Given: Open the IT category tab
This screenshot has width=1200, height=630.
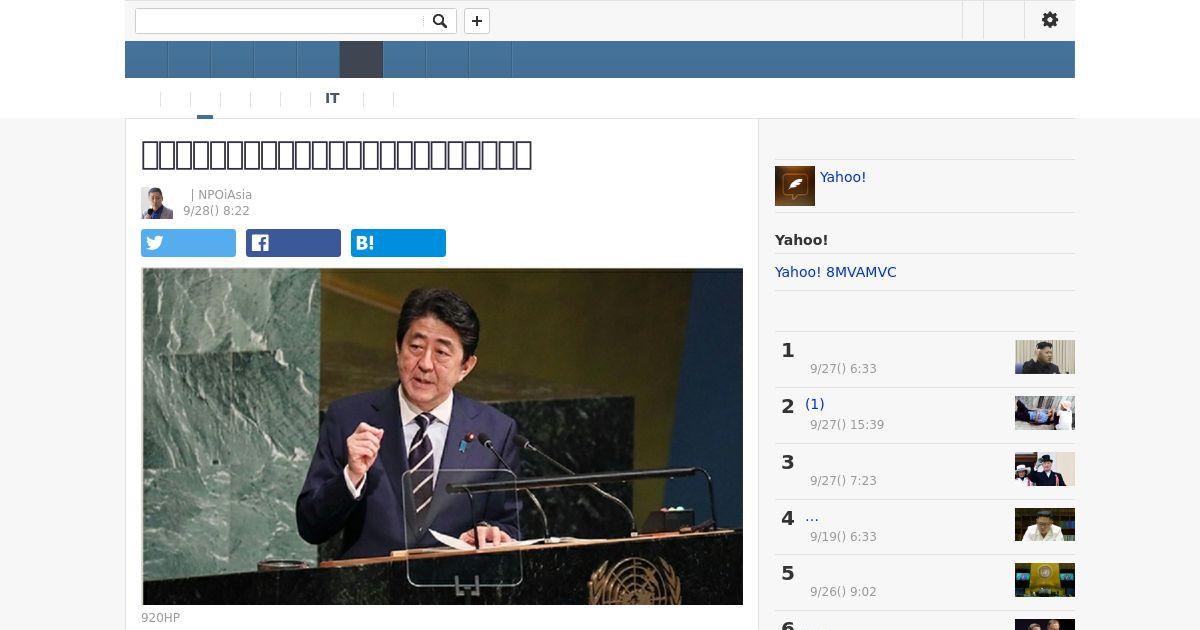Looking at the screenshot, I should tap(332, 99).
